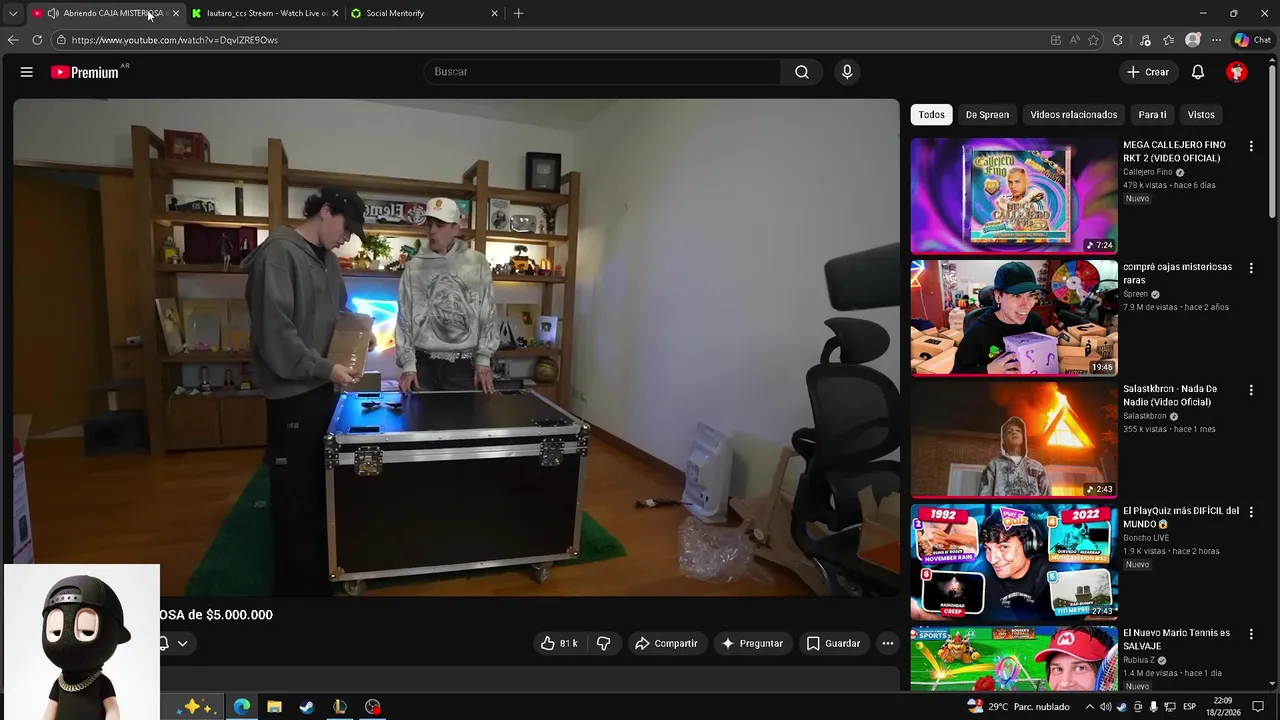Click the Crear button
The image size is (1280, 720).
[x=1148, y=72]
